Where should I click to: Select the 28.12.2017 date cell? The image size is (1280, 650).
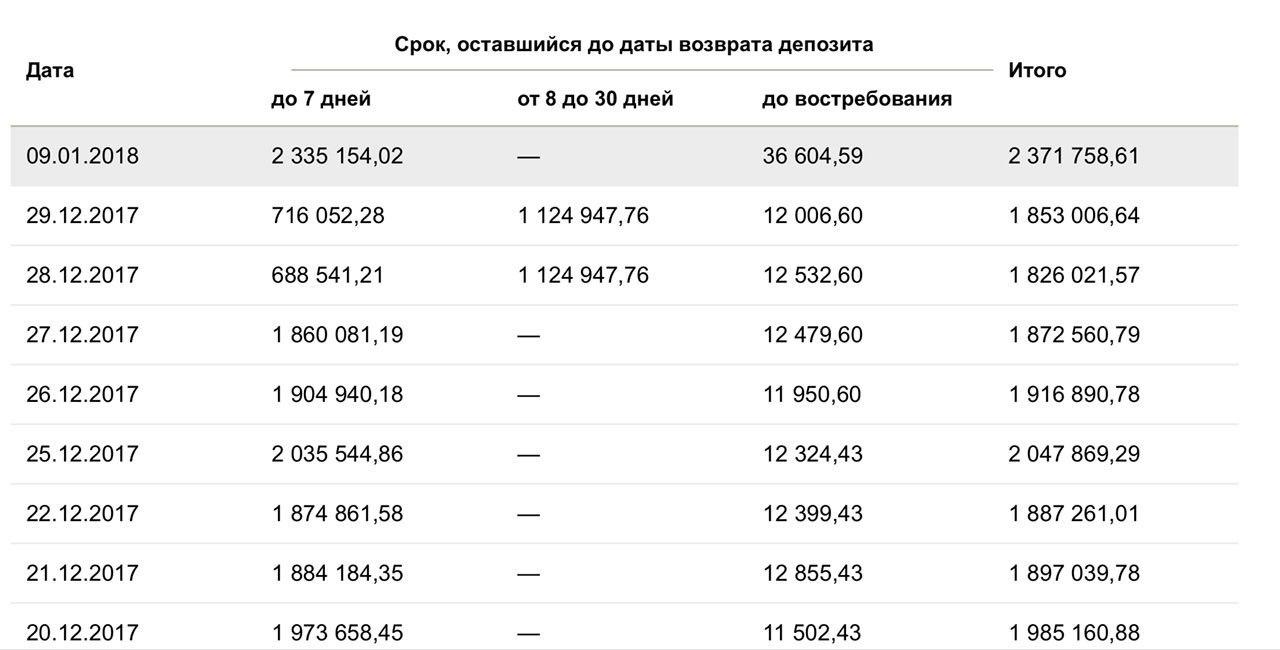click(x=82, y=275)
